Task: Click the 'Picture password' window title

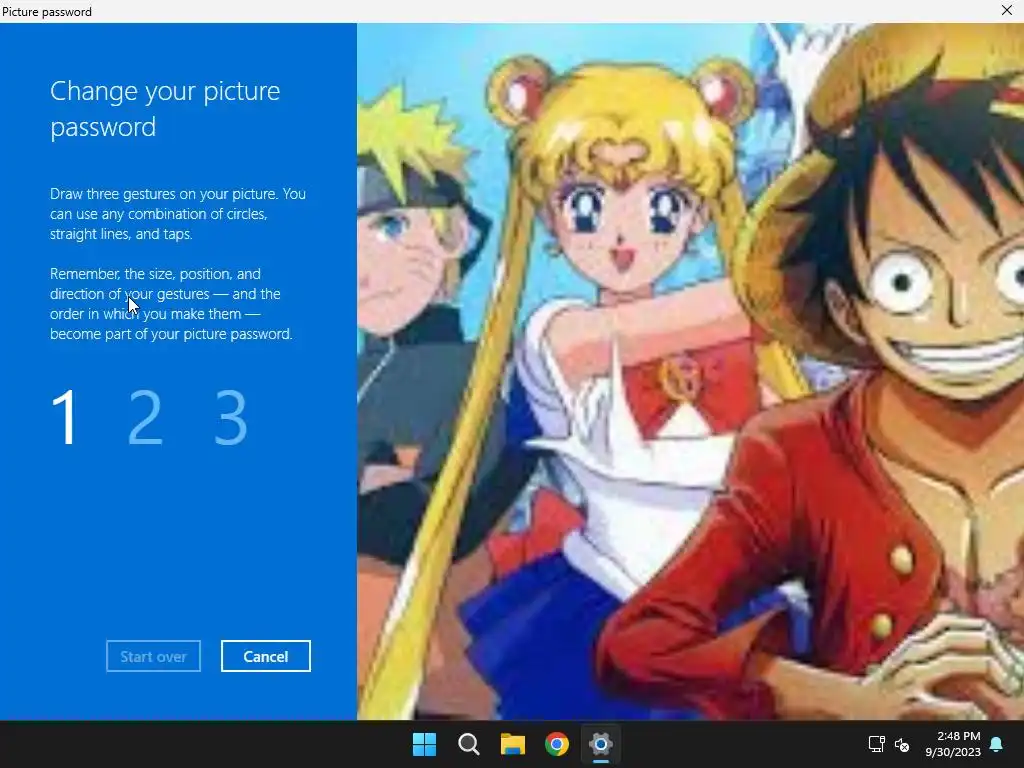Action: pyautogui.click(x=47, y=11)
